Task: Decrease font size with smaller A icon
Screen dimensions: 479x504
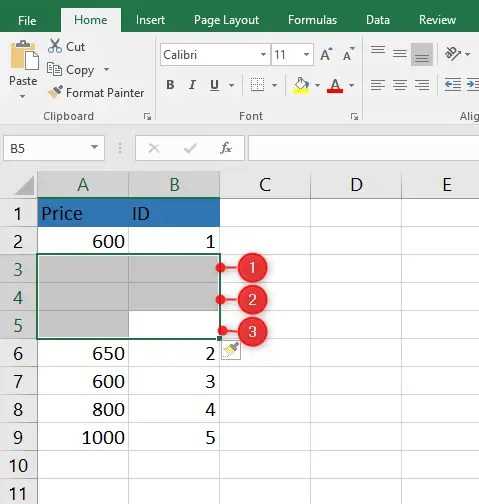Action: pos(348,54)
